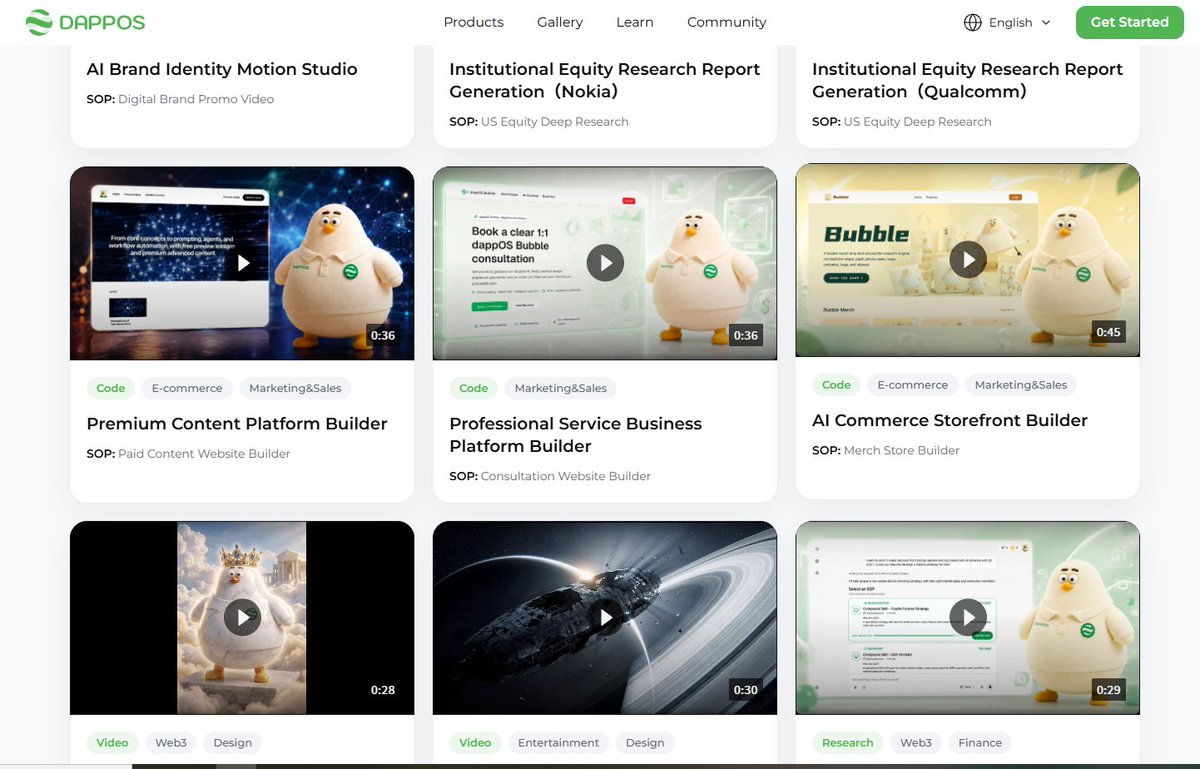This screenshot has height=769, width=1200.
Task: Select Marketing&Sales tag on Premium Content card
Action: 295,388
